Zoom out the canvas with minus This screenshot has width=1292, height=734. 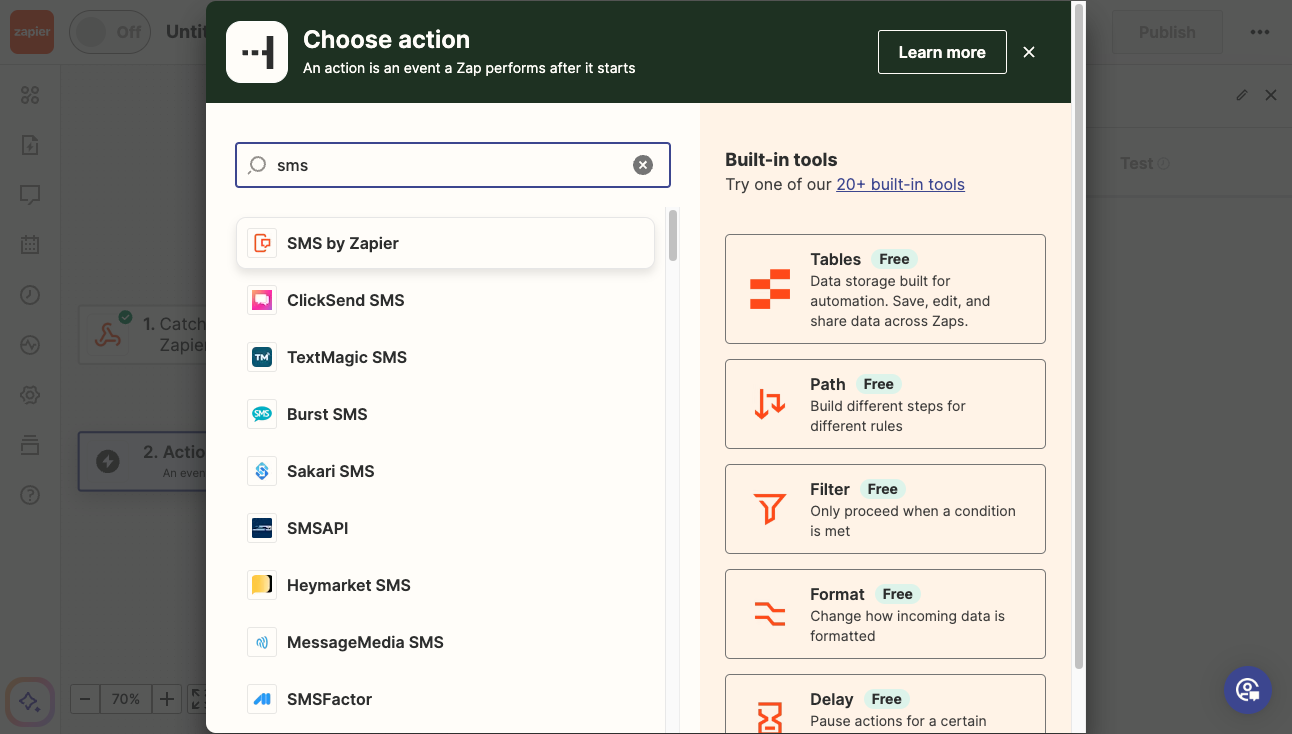[85, 699]
